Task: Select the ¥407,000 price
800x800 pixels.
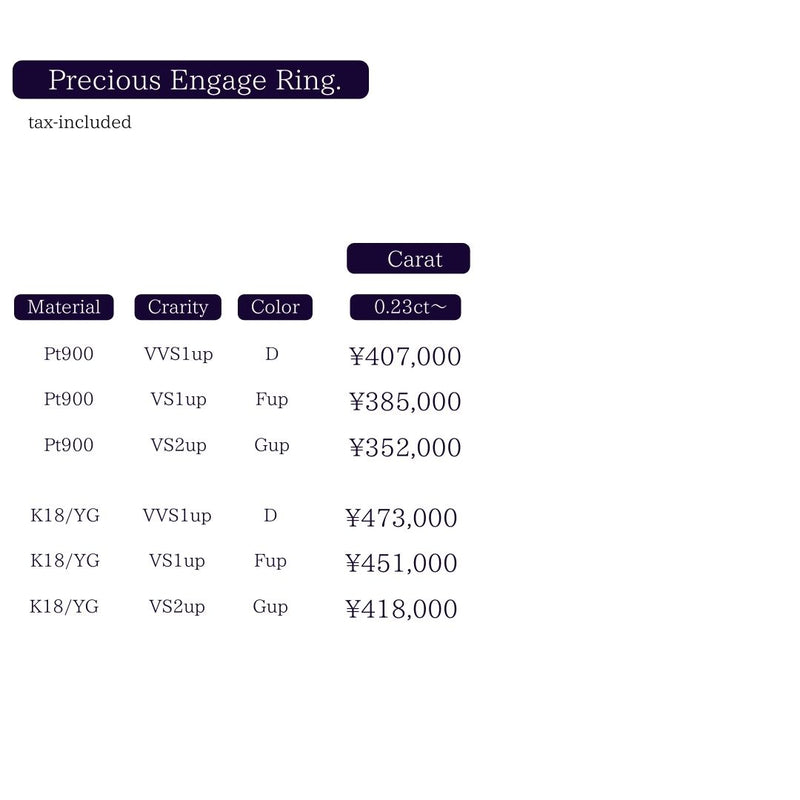Action: (405, 356)
